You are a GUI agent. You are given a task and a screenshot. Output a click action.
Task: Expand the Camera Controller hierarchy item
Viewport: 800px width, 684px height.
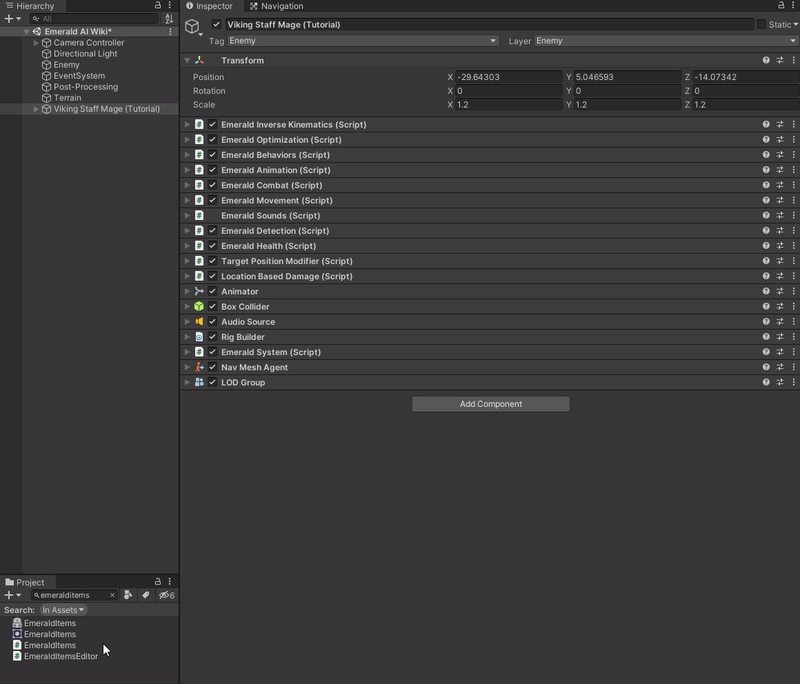pos(37,43)
